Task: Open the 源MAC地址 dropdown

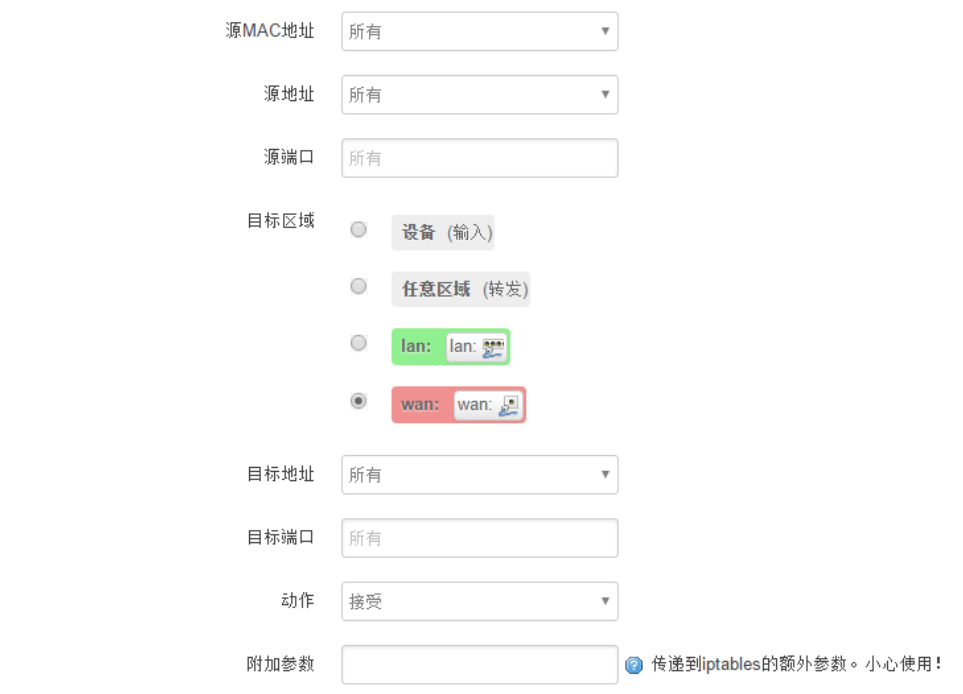Action: click(x=479, y=31)
